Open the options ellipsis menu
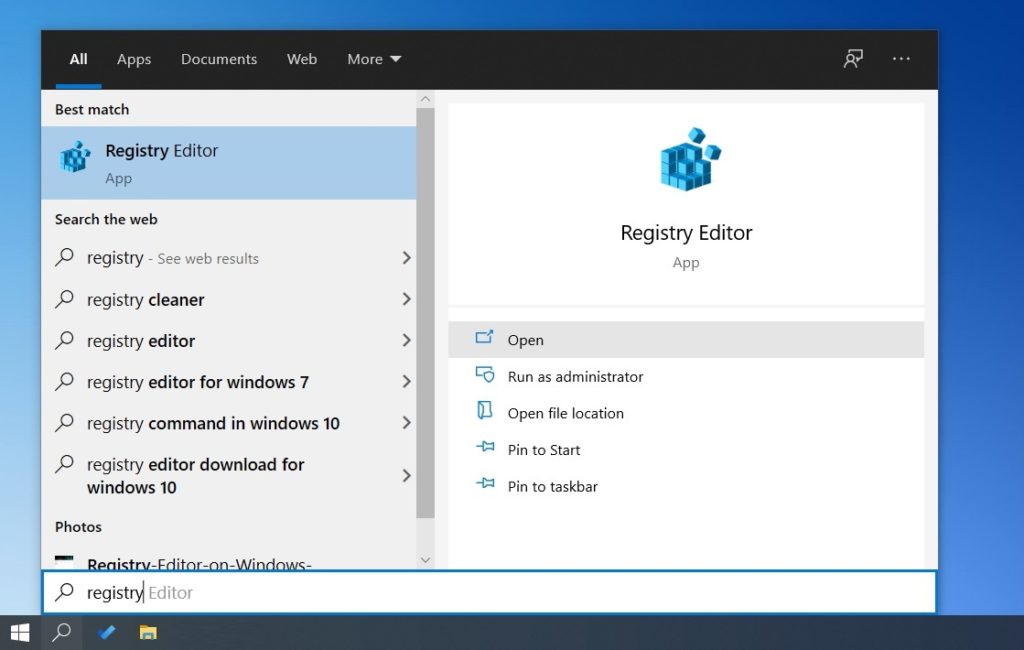 point(901,59)
